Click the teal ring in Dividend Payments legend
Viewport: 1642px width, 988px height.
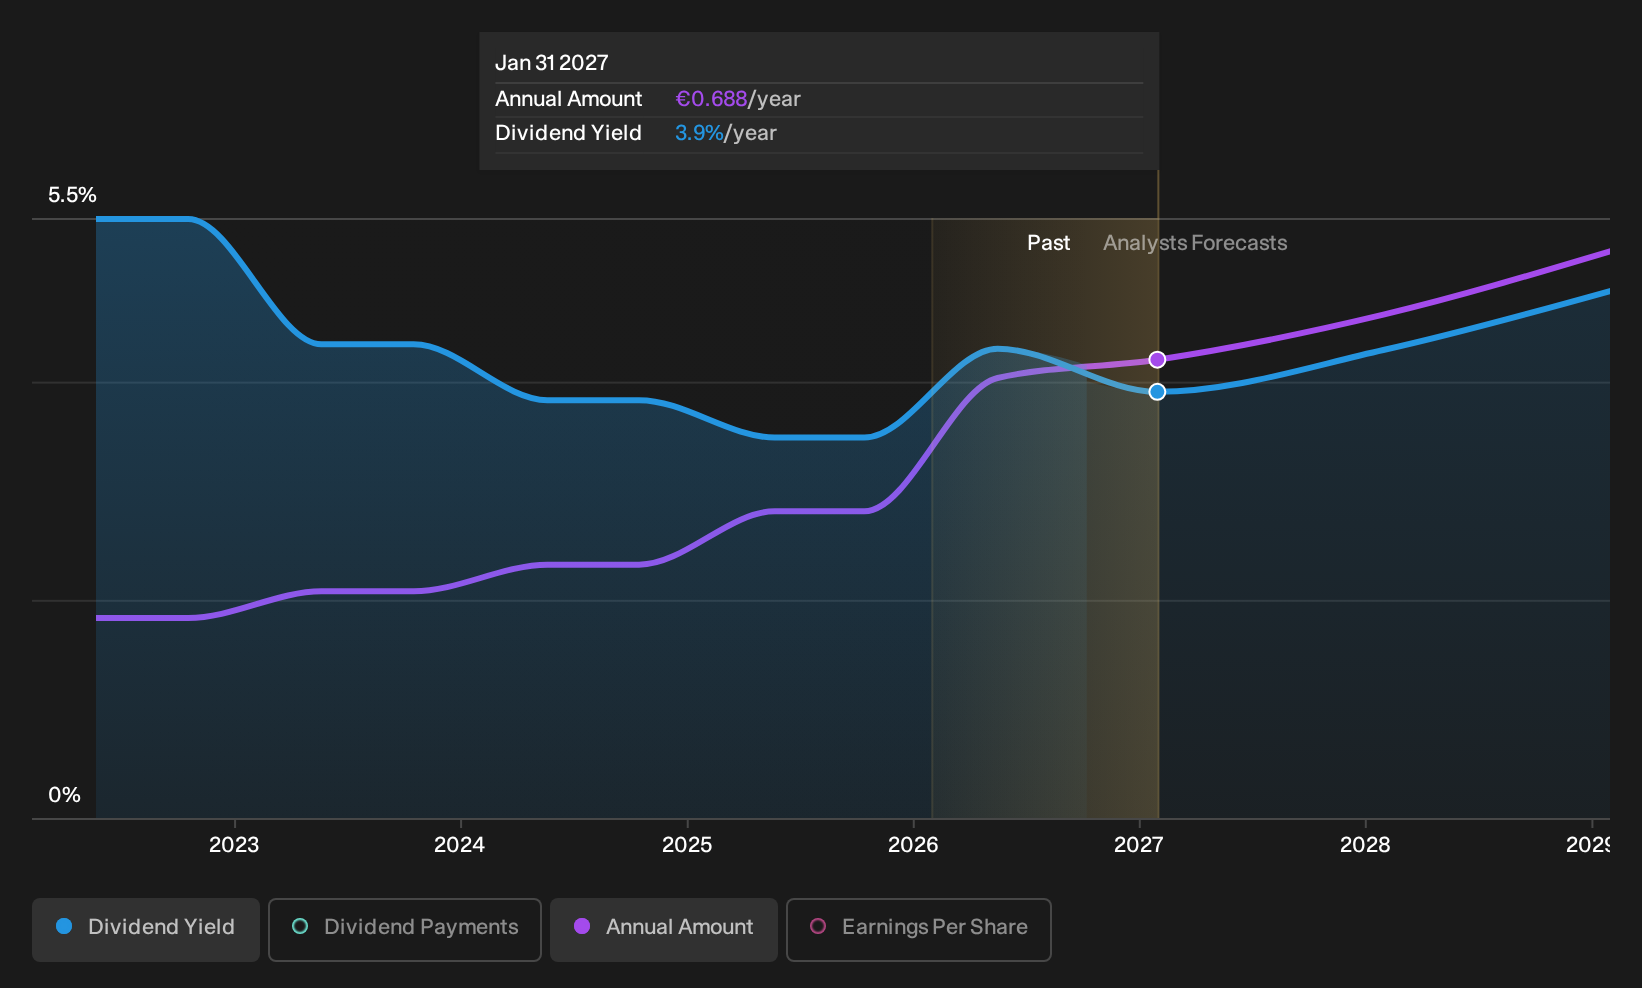pos(300,926)
